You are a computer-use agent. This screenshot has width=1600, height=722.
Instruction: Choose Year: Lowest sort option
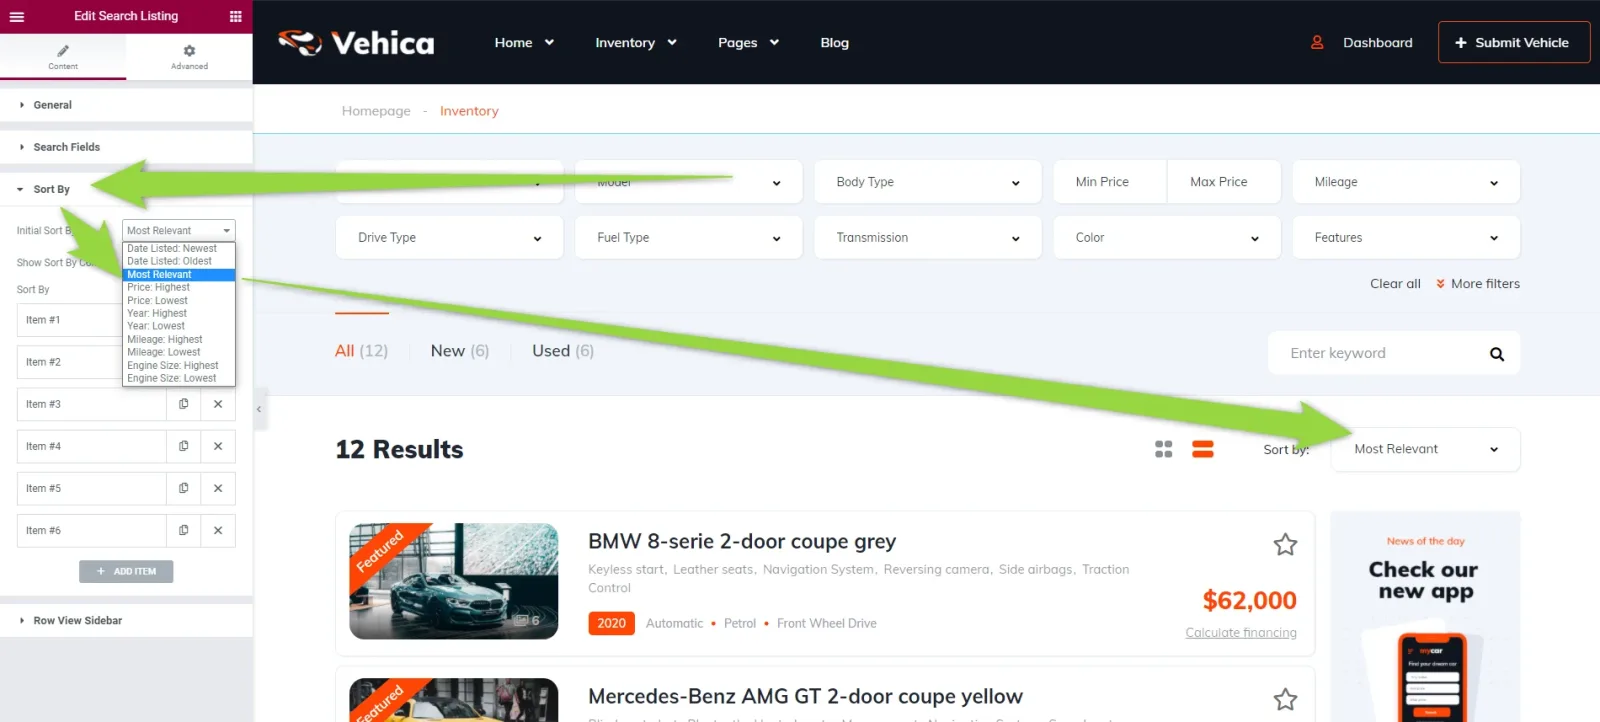tap(178, 326)
